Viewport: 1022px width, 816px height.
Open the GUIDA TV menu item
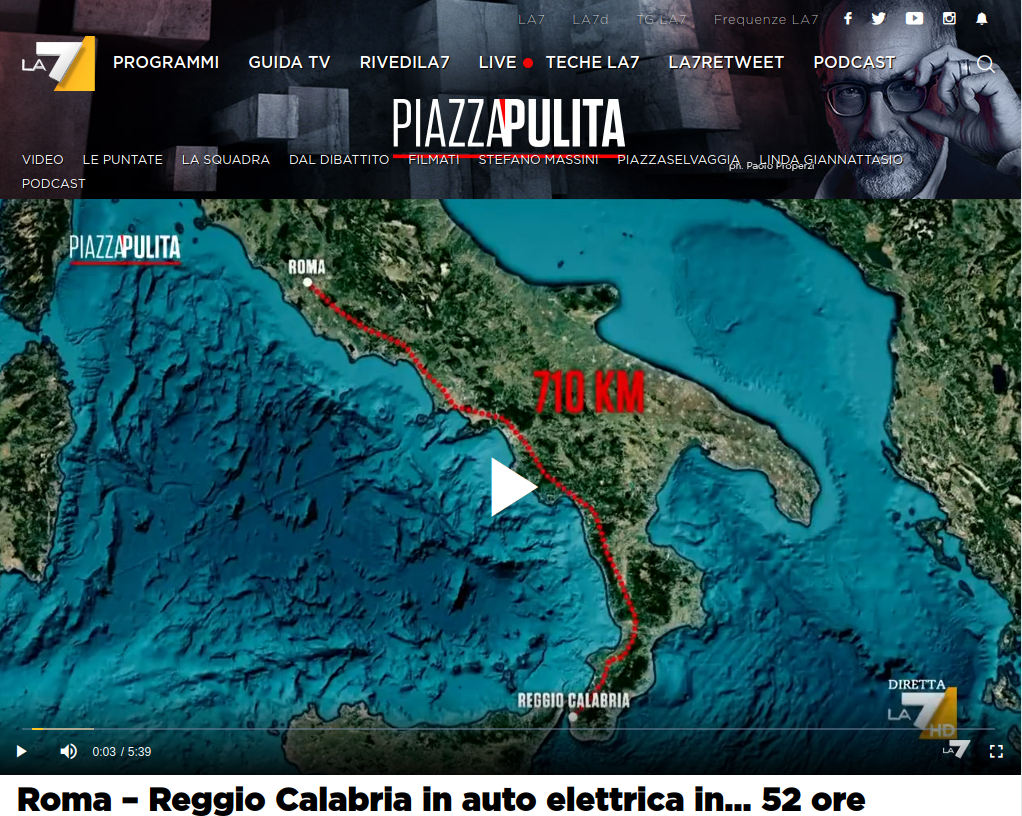(x=289, y=63)
